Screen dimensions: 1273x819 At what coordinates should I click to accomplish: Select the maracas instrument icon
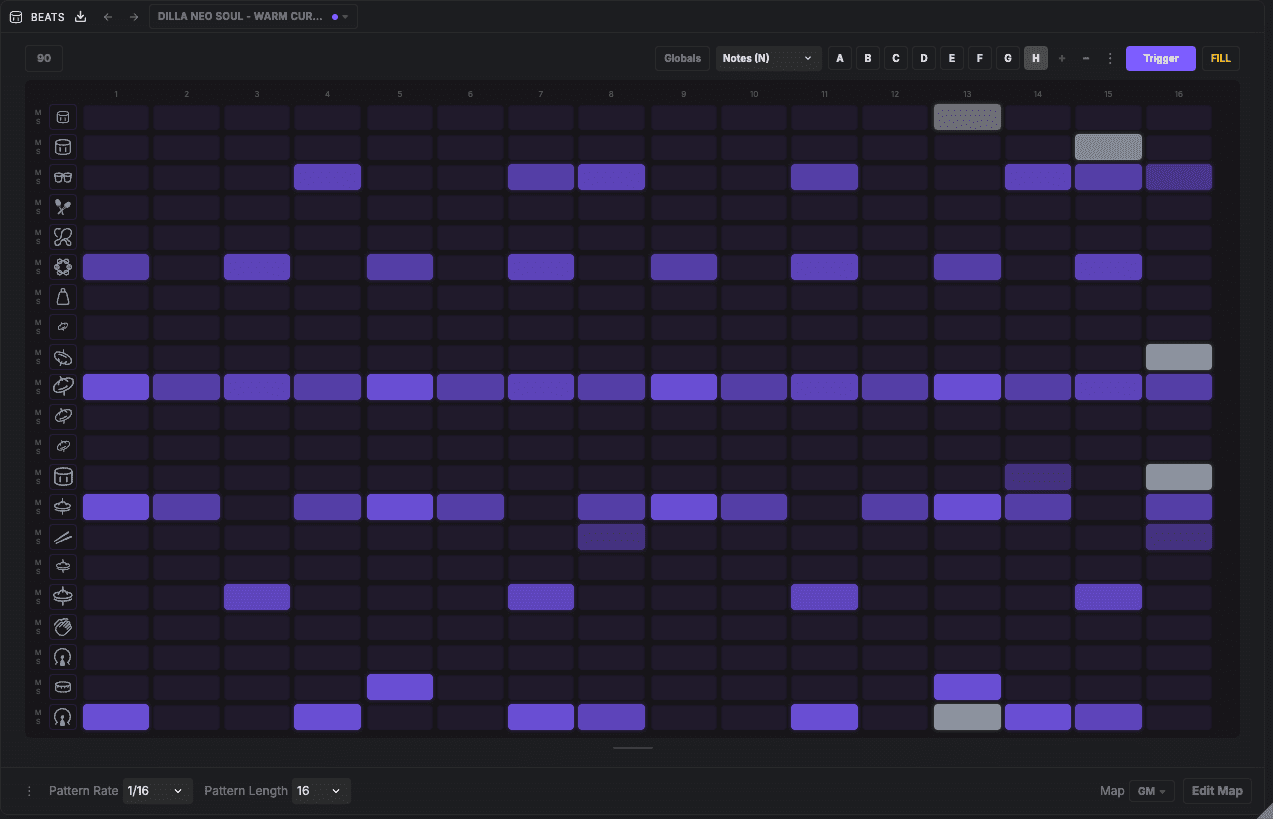tap(63, 207)
